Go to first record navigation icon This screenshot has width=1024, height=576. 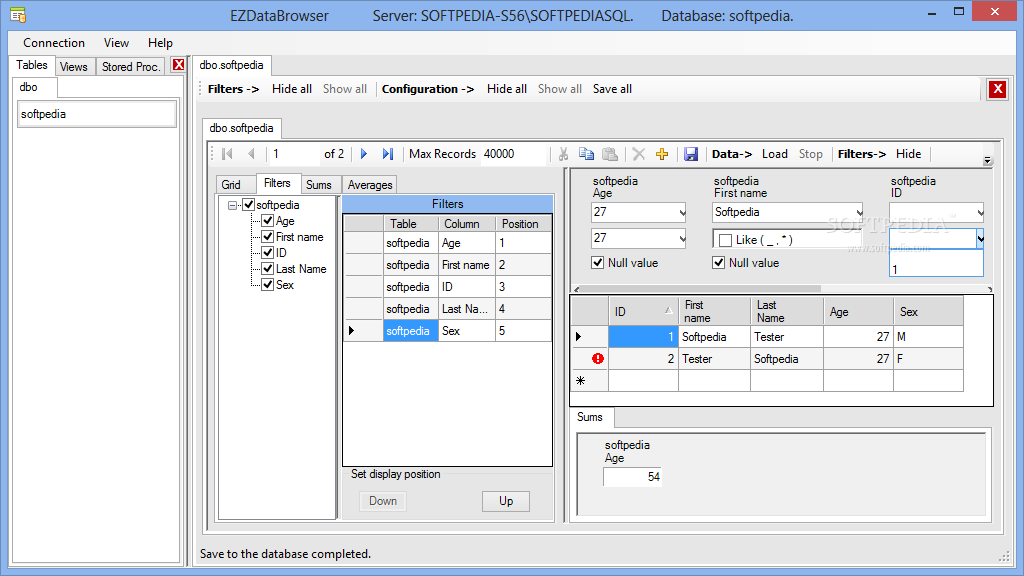pos(227,154)
